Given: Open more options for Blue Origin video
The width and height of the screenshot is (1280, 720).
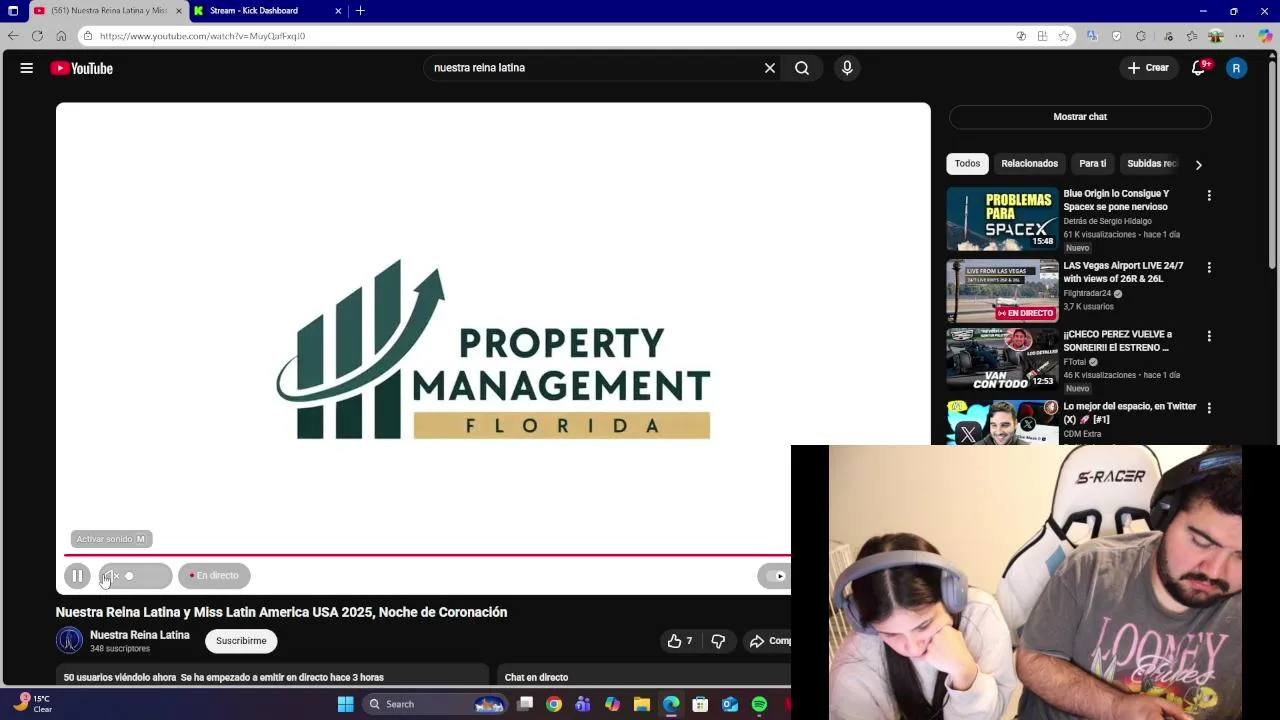Looking at the screenshot, I should (1209, 196).
